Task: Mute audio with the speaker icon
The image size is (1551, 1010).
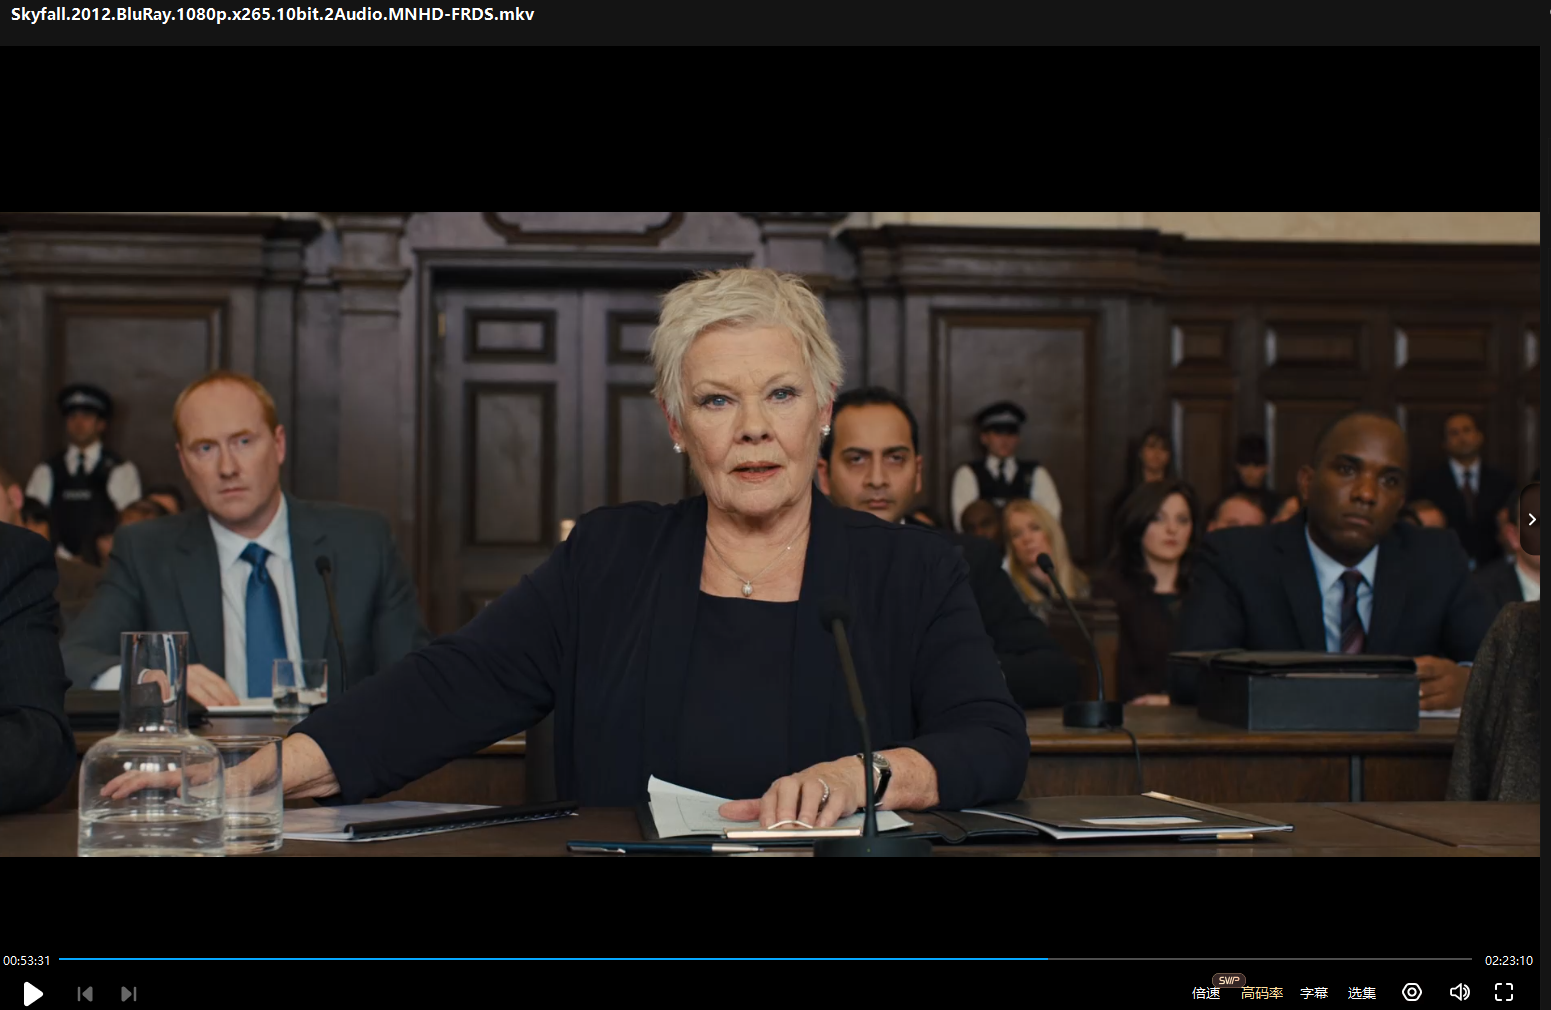Action: pos(1459,992)
